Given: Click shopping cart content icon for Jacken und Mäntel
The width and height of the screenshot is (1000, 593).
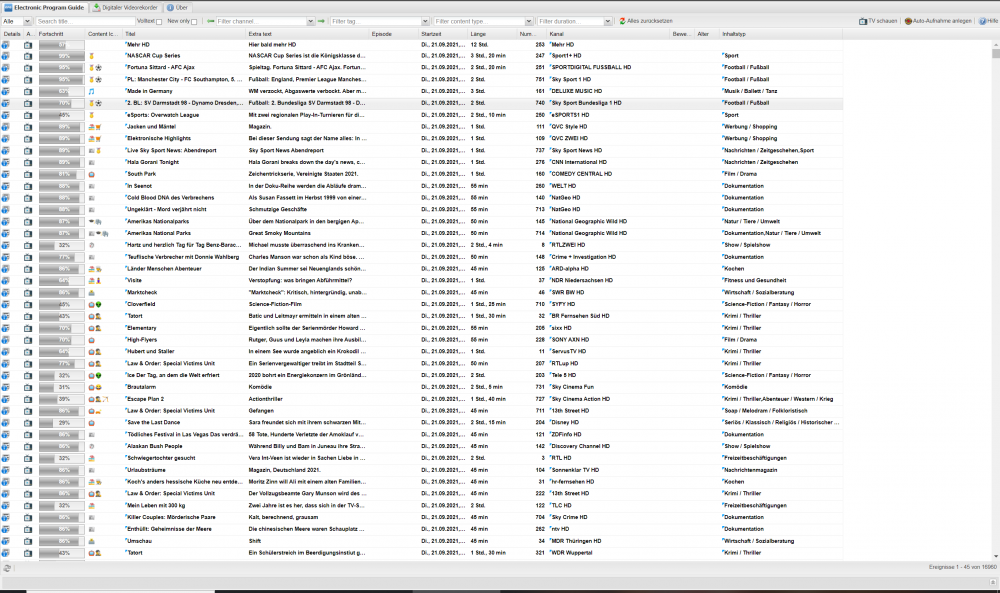Looking at the screenshot, I should [x=98, y=127].
